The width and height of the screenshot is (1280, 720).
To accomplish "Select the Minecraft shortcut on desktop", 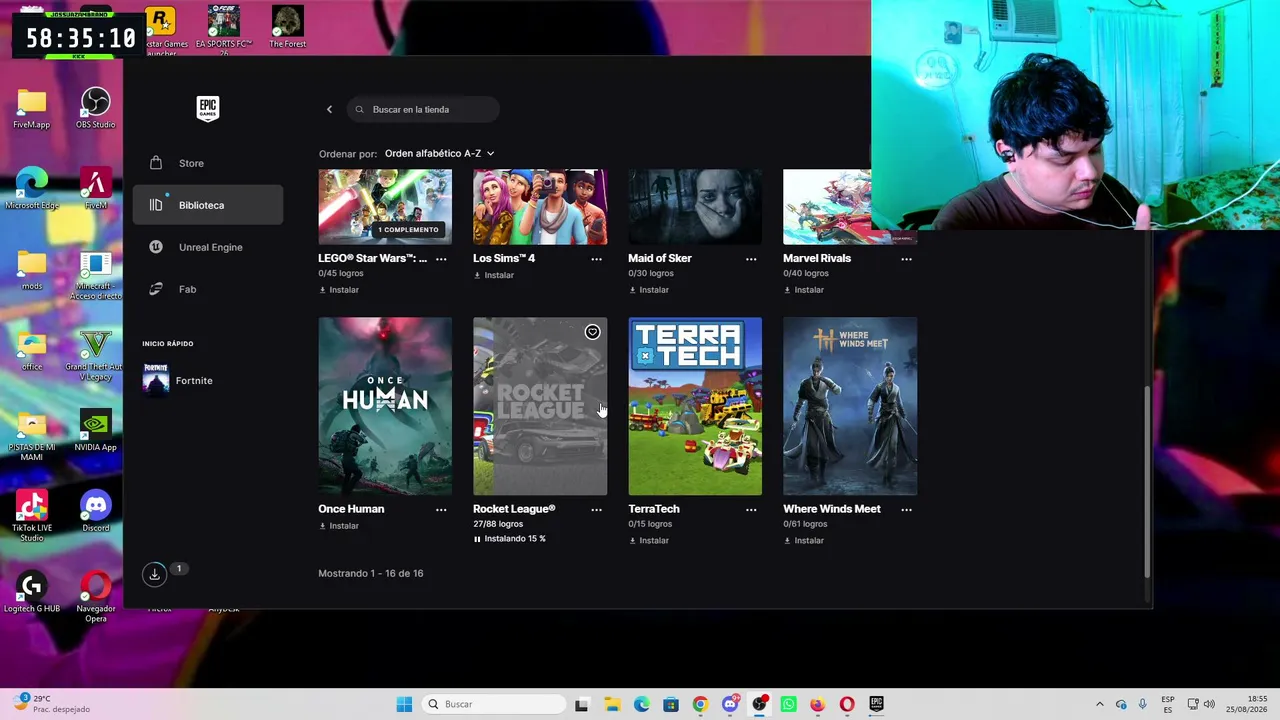I will click(x=95, y=275).
